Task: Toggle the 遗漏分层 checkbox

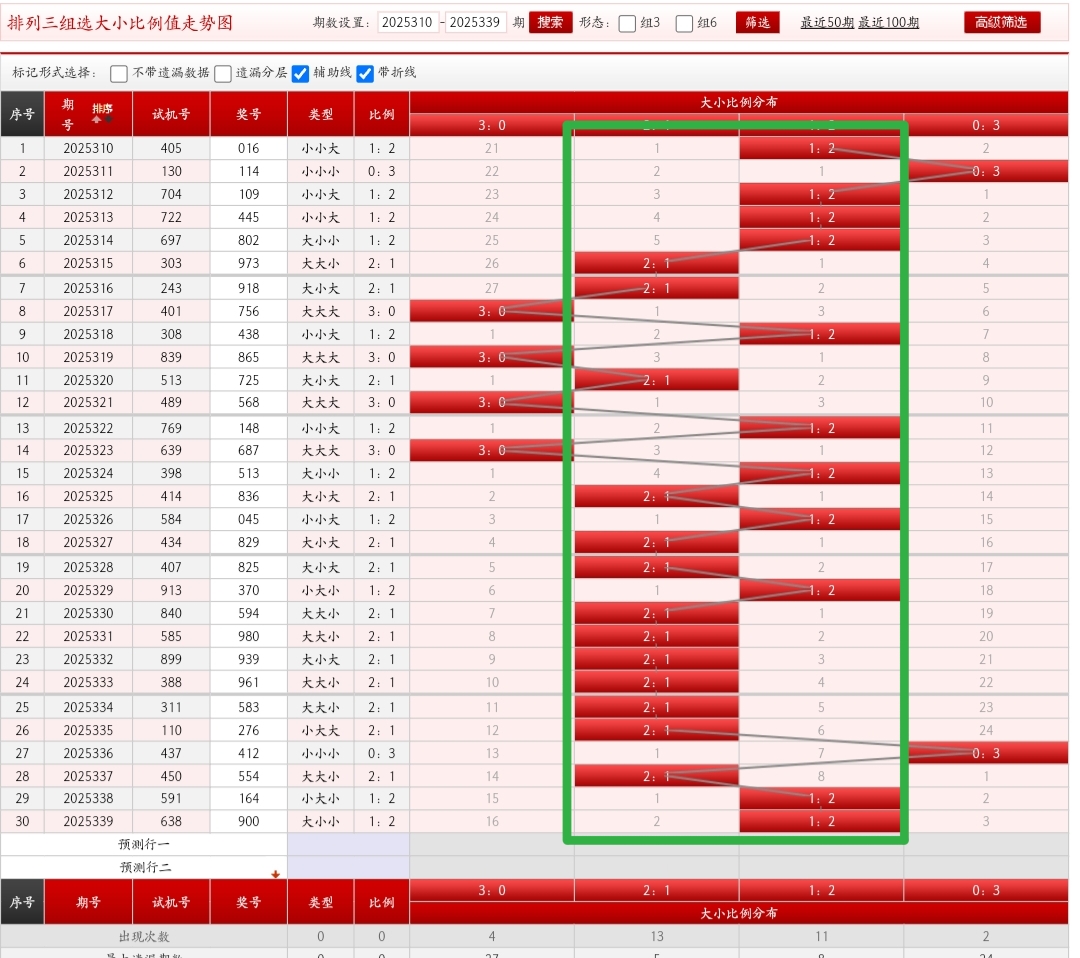Action: point(223,73)
